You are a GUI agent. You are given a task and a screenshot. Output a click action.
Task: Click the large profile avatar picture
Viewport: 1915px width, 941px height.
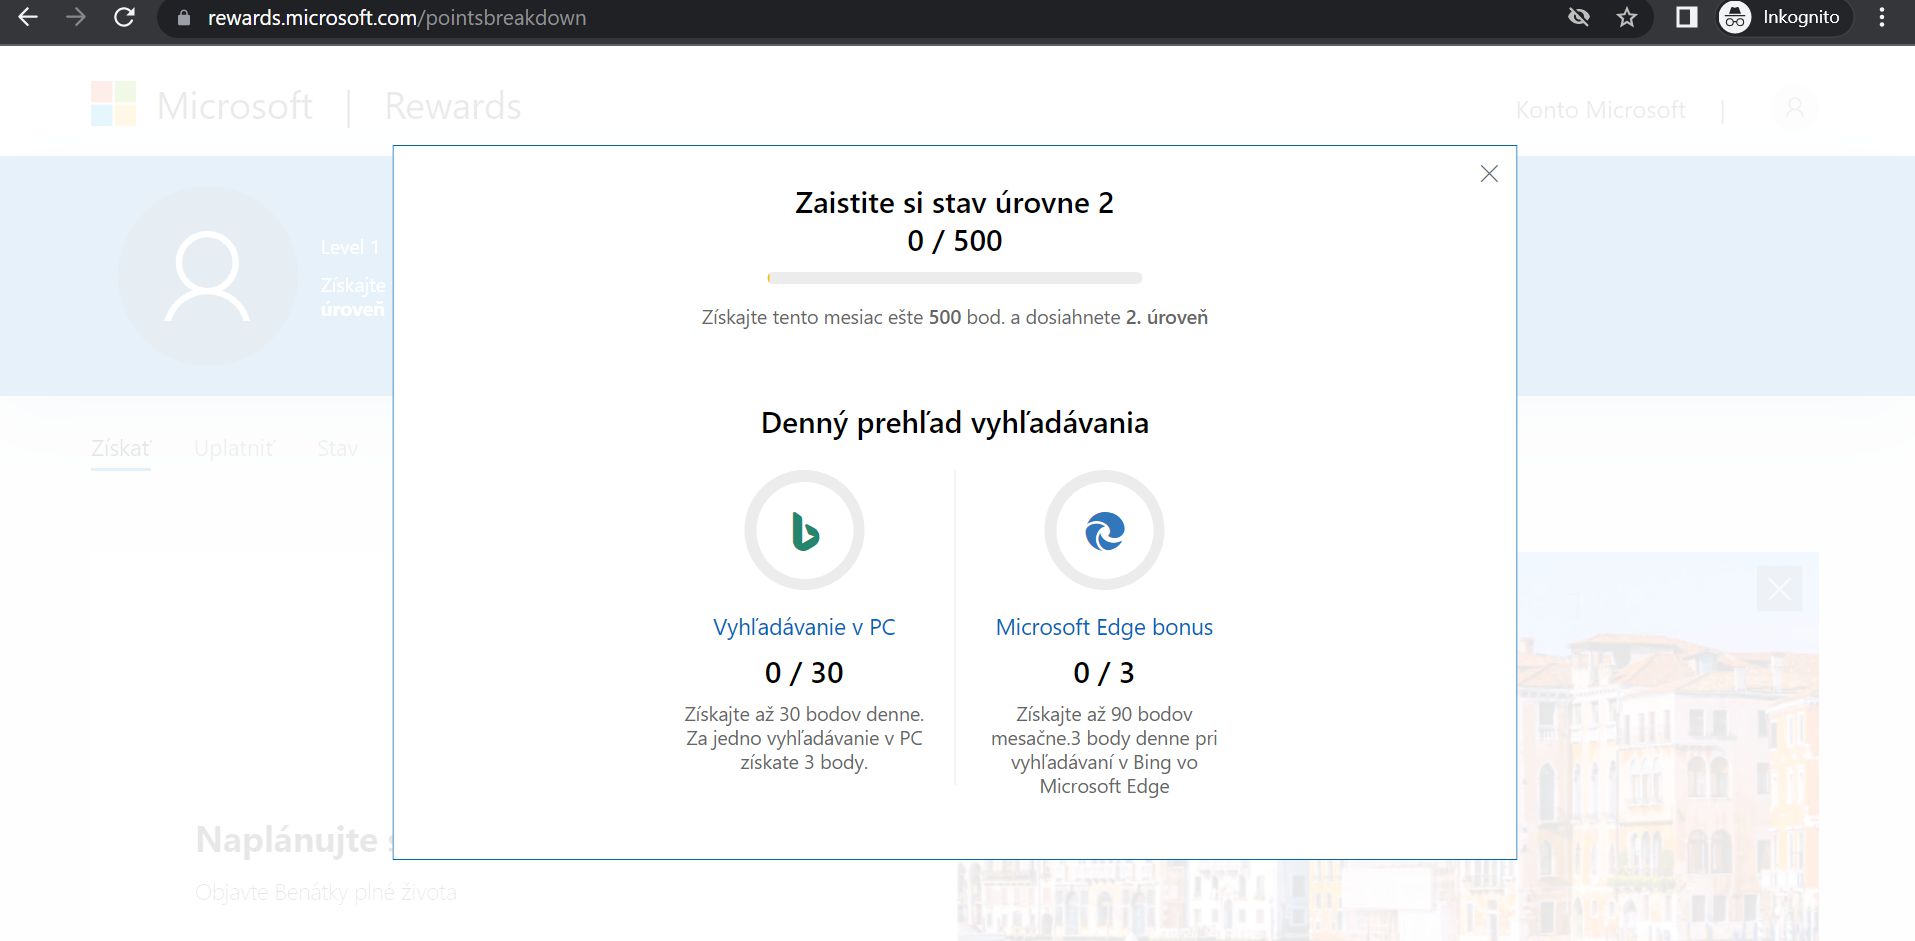[x=207, y=276]
